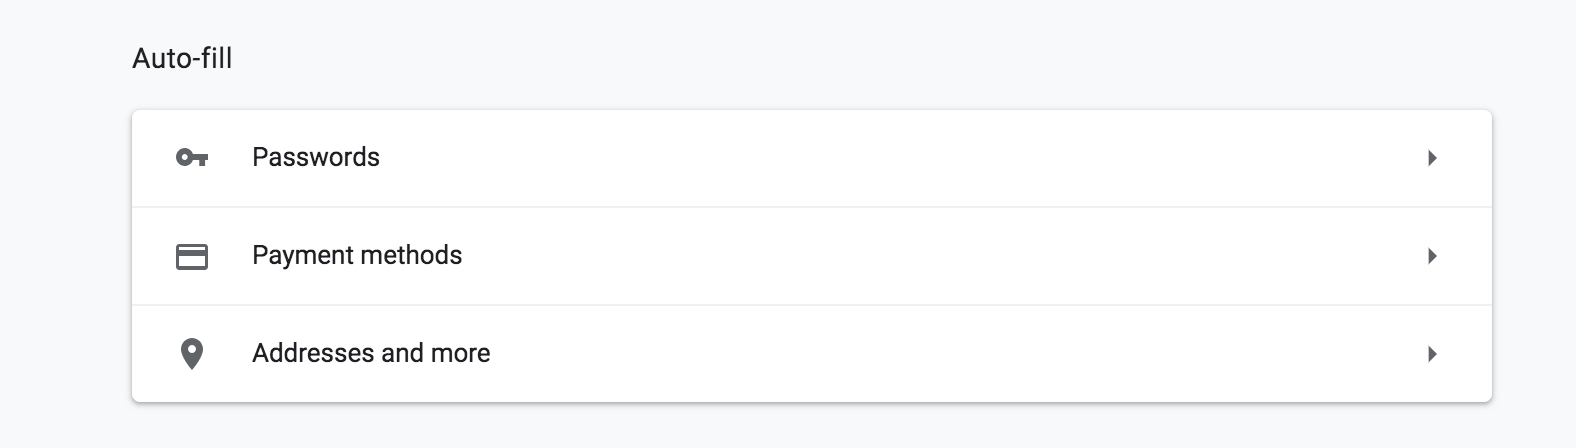Expand Passwords using its right arrow
Viewport: 1576px width, 448px height.
pyautogui.click(x=1432, y=158)
